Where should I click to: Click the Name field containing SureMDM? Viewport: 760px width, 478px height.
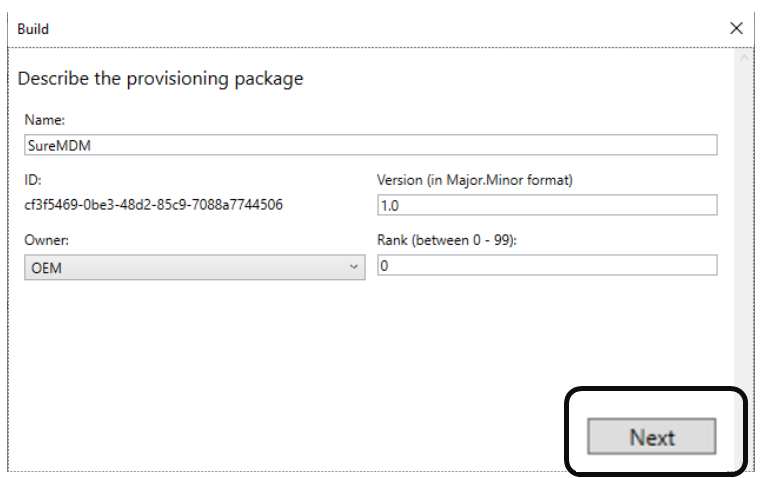point(371,145)
